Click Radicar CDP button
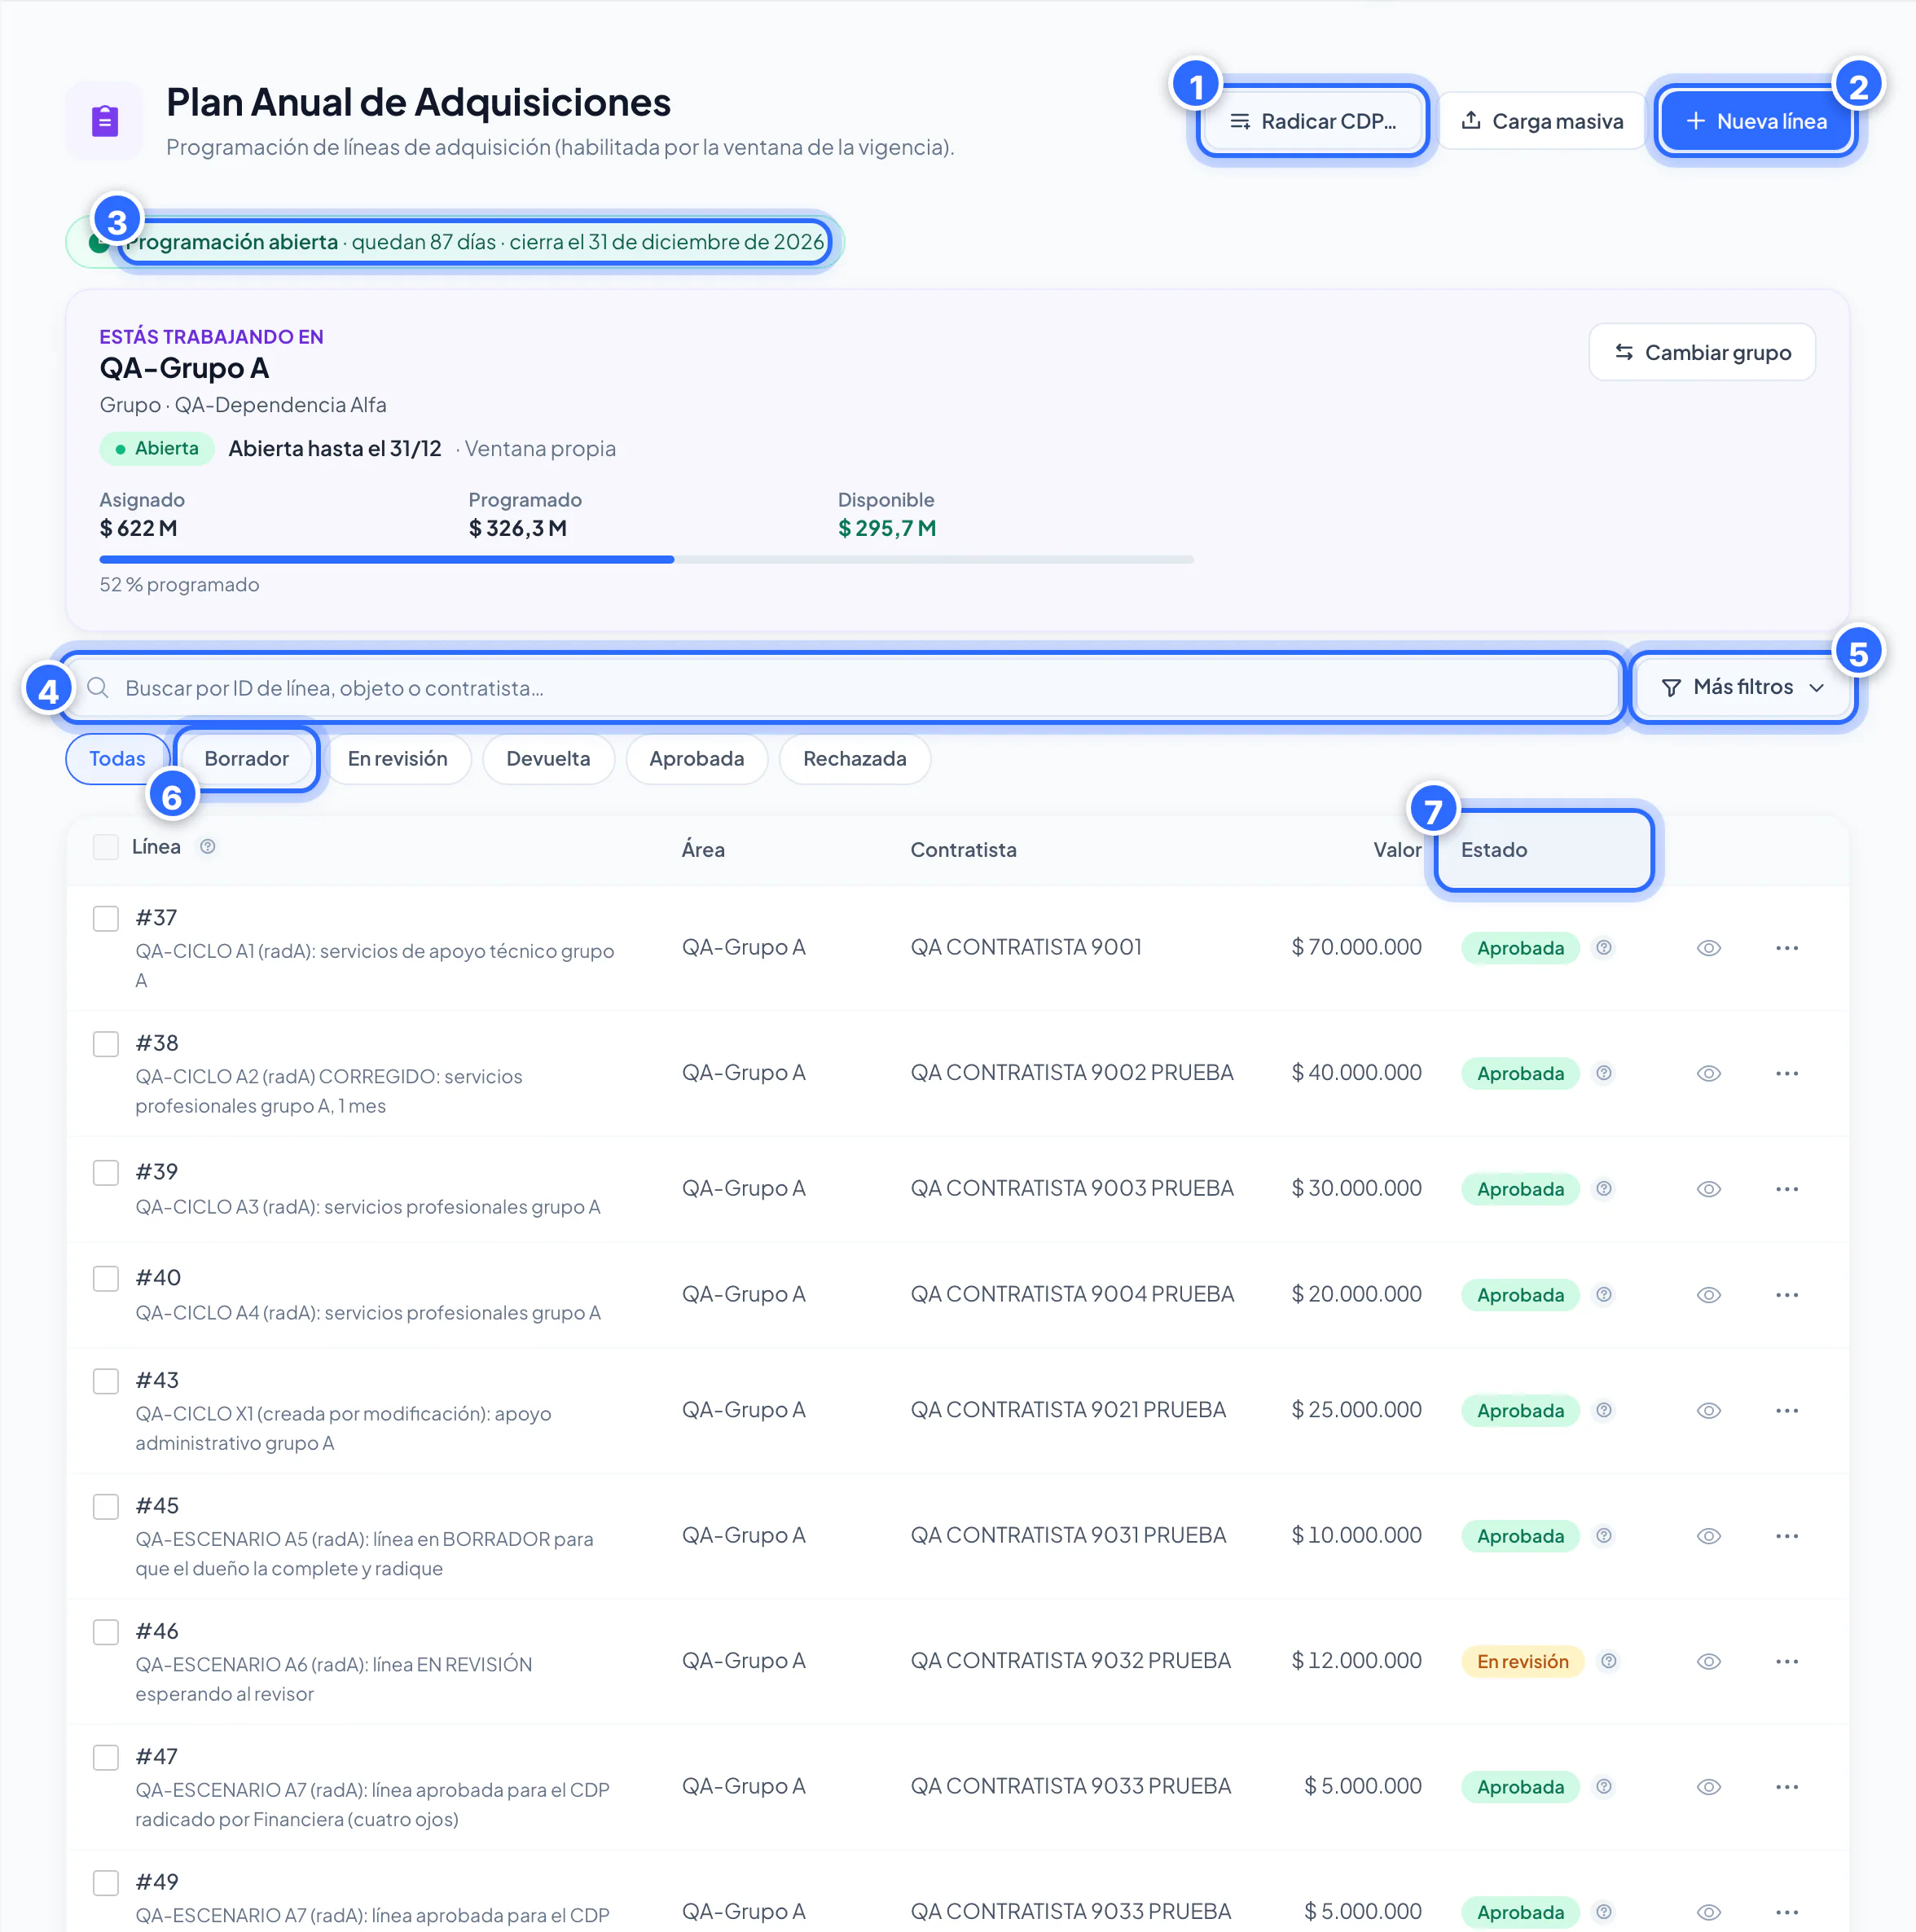The width and height of the screenshot is (1916, 1932). pyautogui.click(x=1313, y=121)
